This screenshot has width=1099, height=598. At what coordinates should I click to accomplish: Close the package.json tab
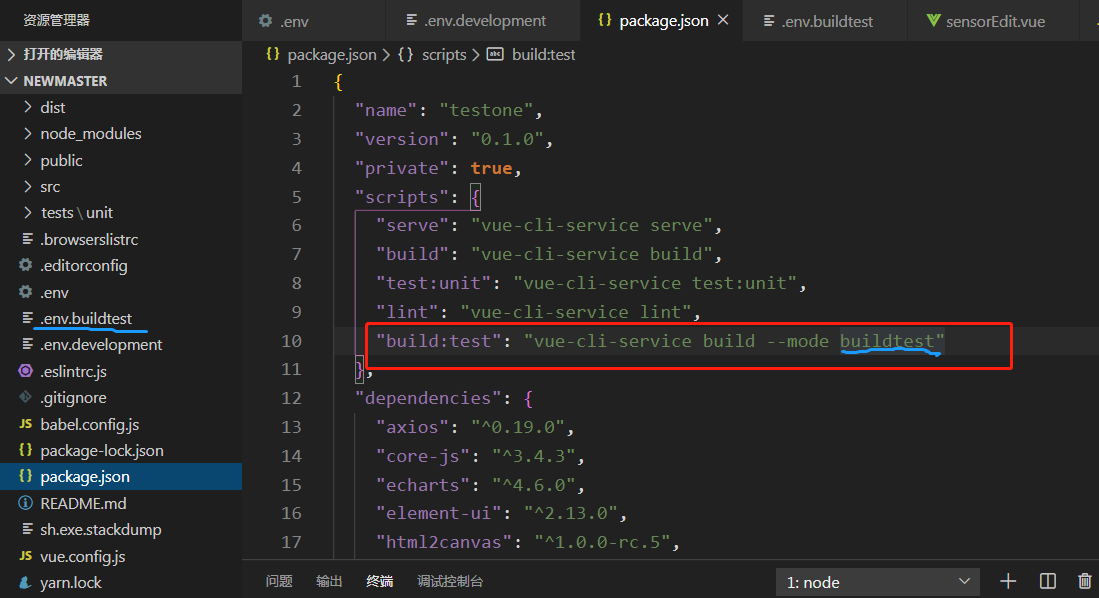723,20
